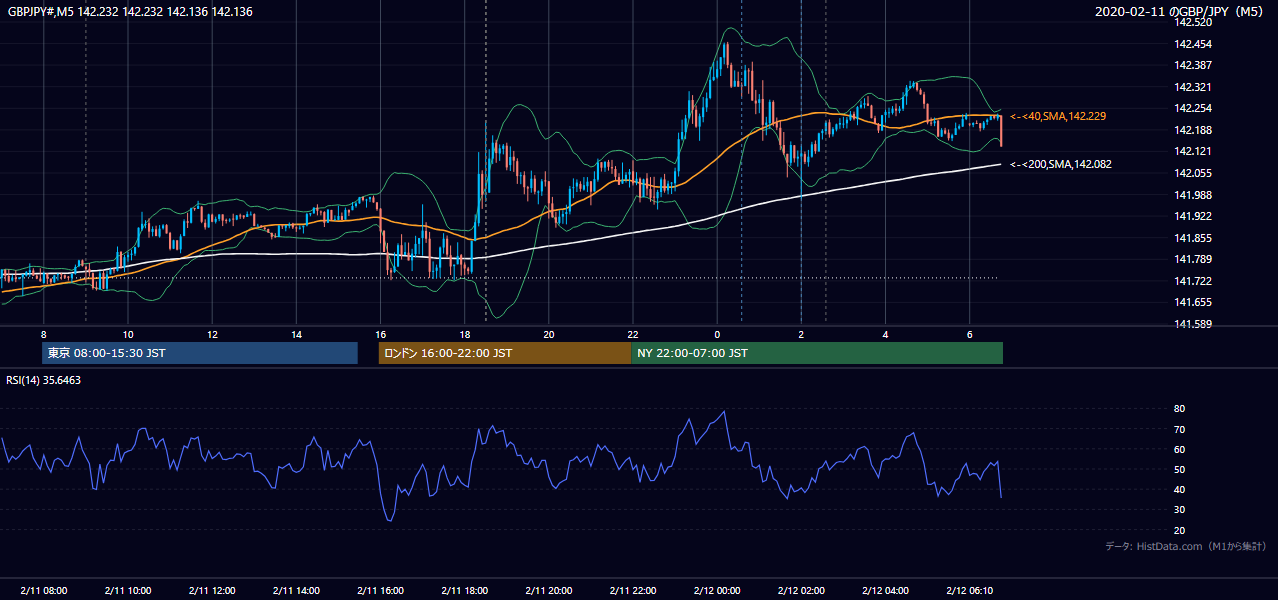This screenshot has width=1278, height=600.
Task: Click RSI scale value 40
Action: 1179,489
